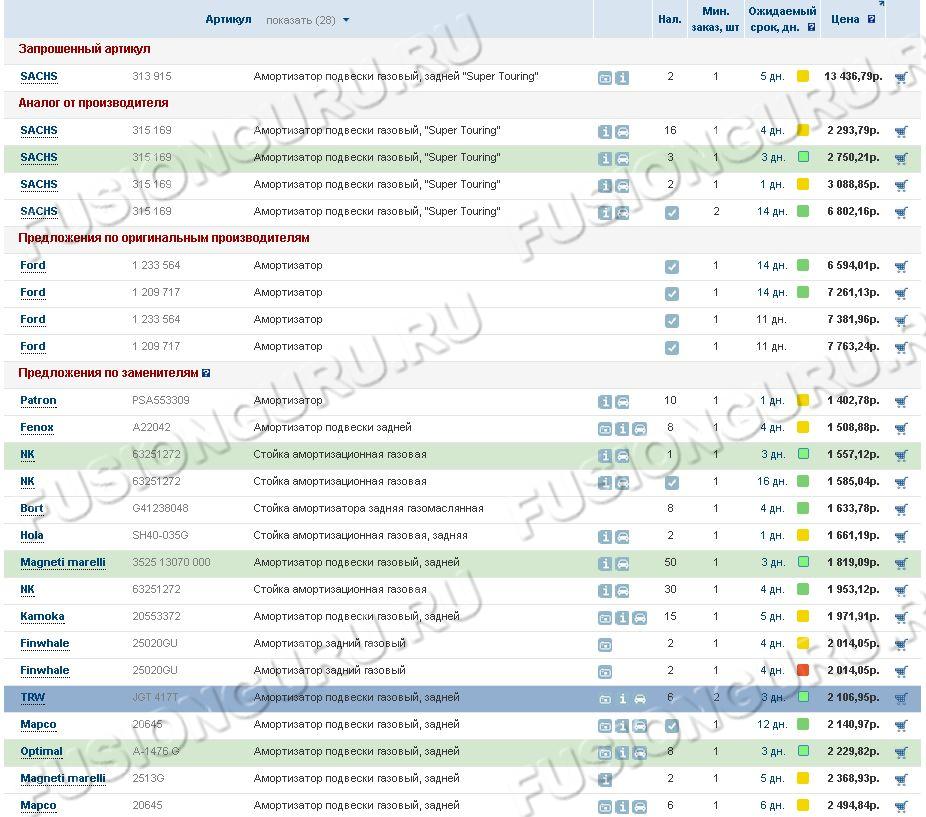The width and height of the screenshot is (926, 817).
Task: Show info icon for Hola SH40-035G
Action: tap(605, 537)
